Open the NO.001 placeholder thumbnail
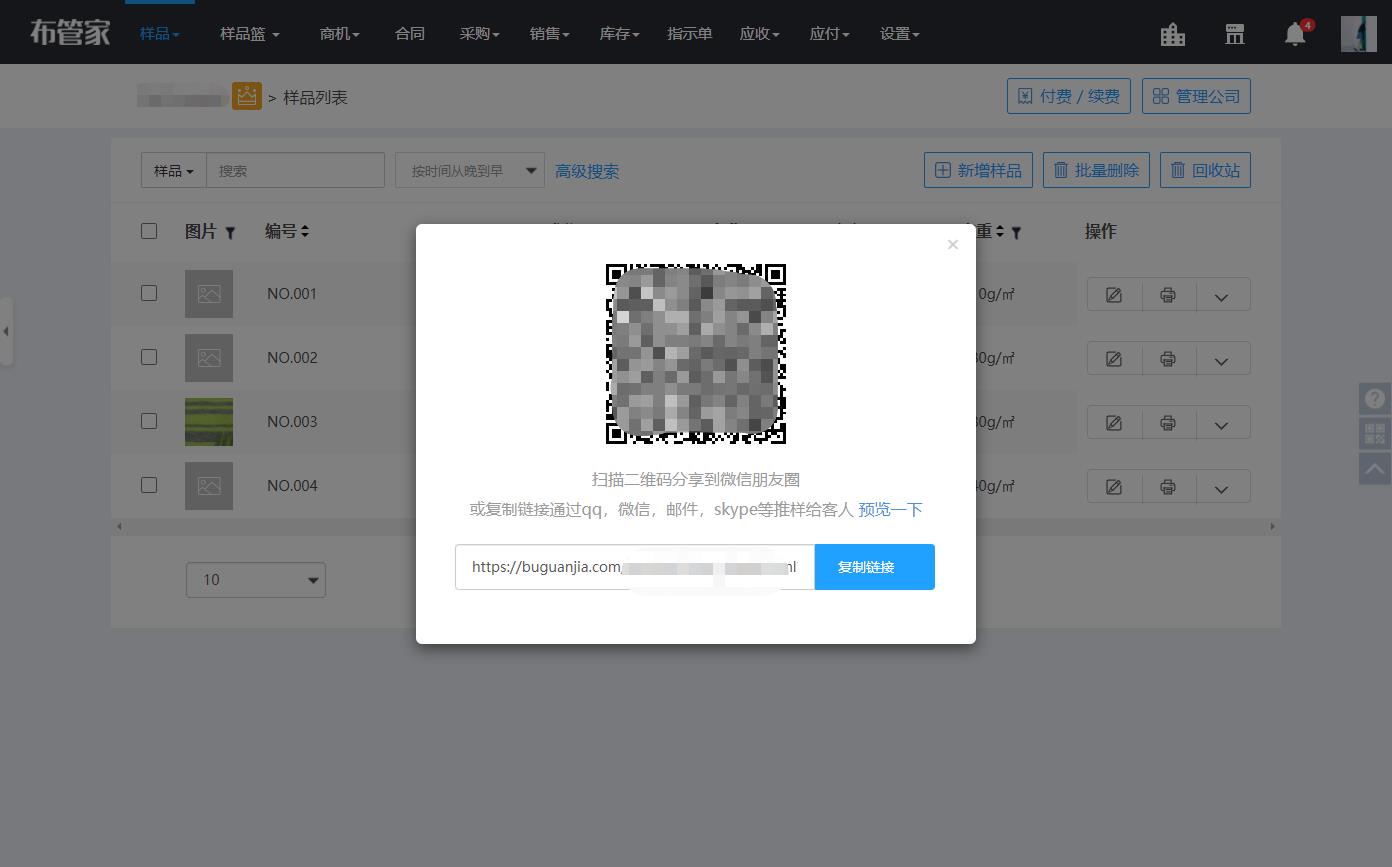 [x=209, y=294]
